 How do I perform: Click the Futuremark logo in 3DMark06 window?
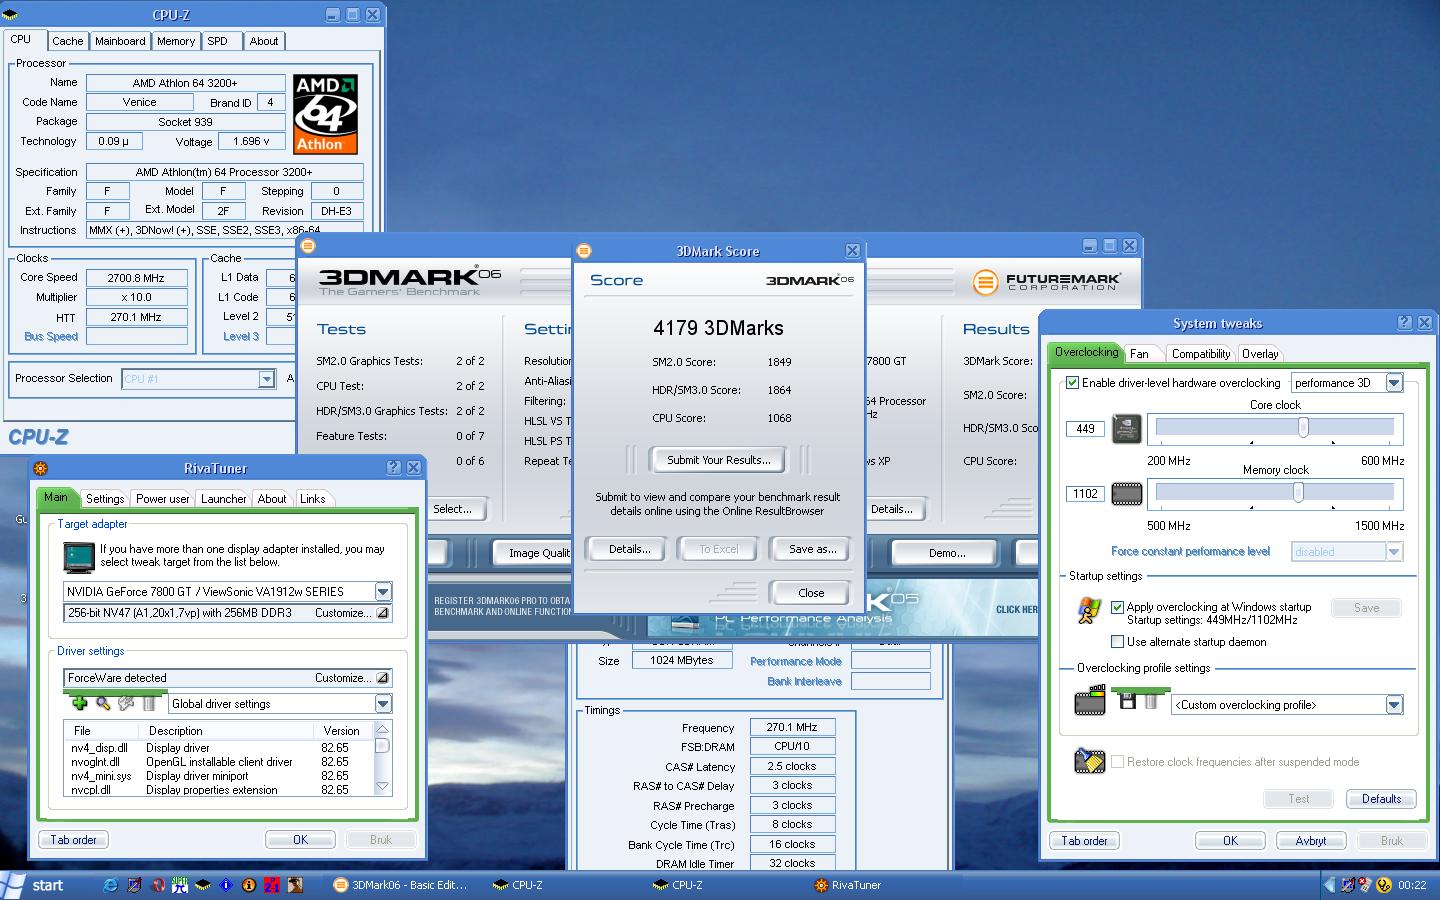click(1046, 282)
